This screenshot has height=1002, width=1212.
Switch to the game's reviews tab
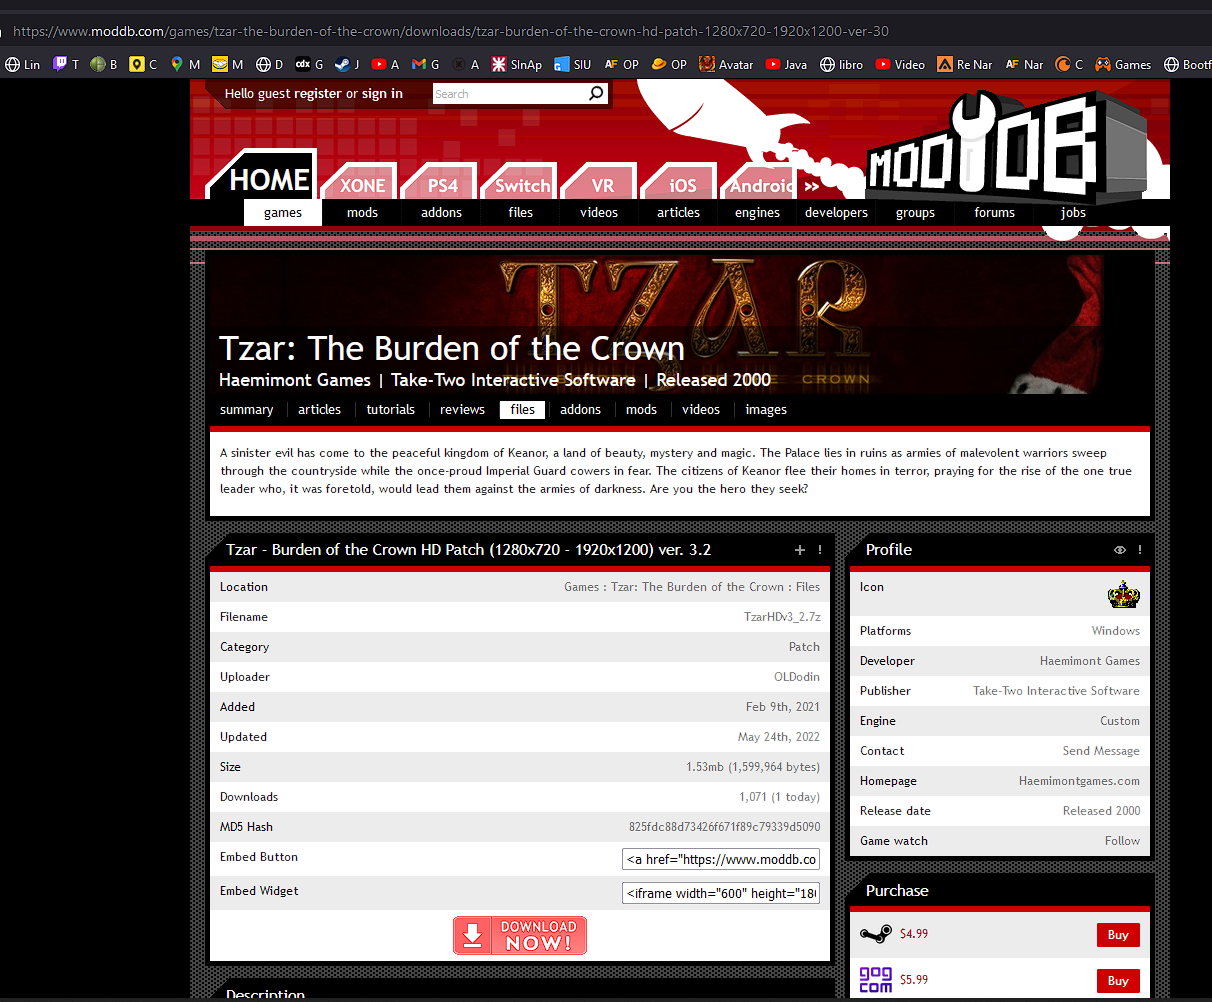(x=462, y=409)
